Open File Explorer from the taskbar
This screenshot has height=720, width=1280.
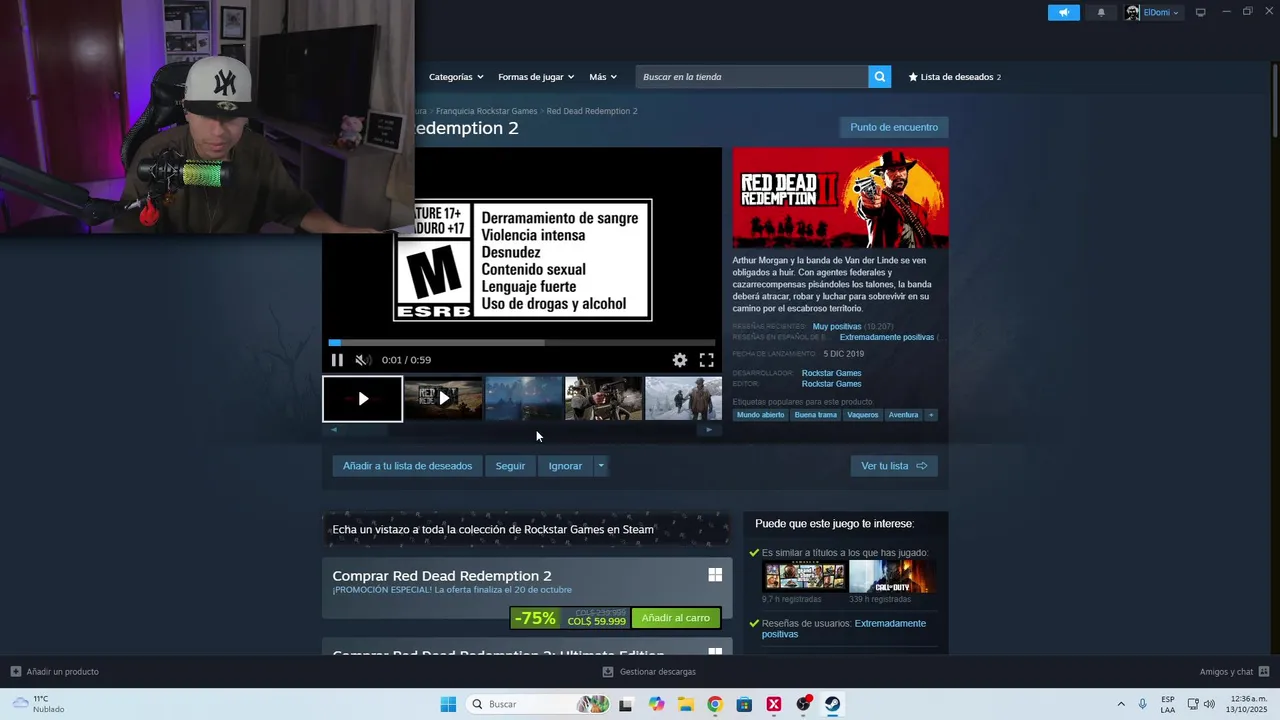(686, 704)
